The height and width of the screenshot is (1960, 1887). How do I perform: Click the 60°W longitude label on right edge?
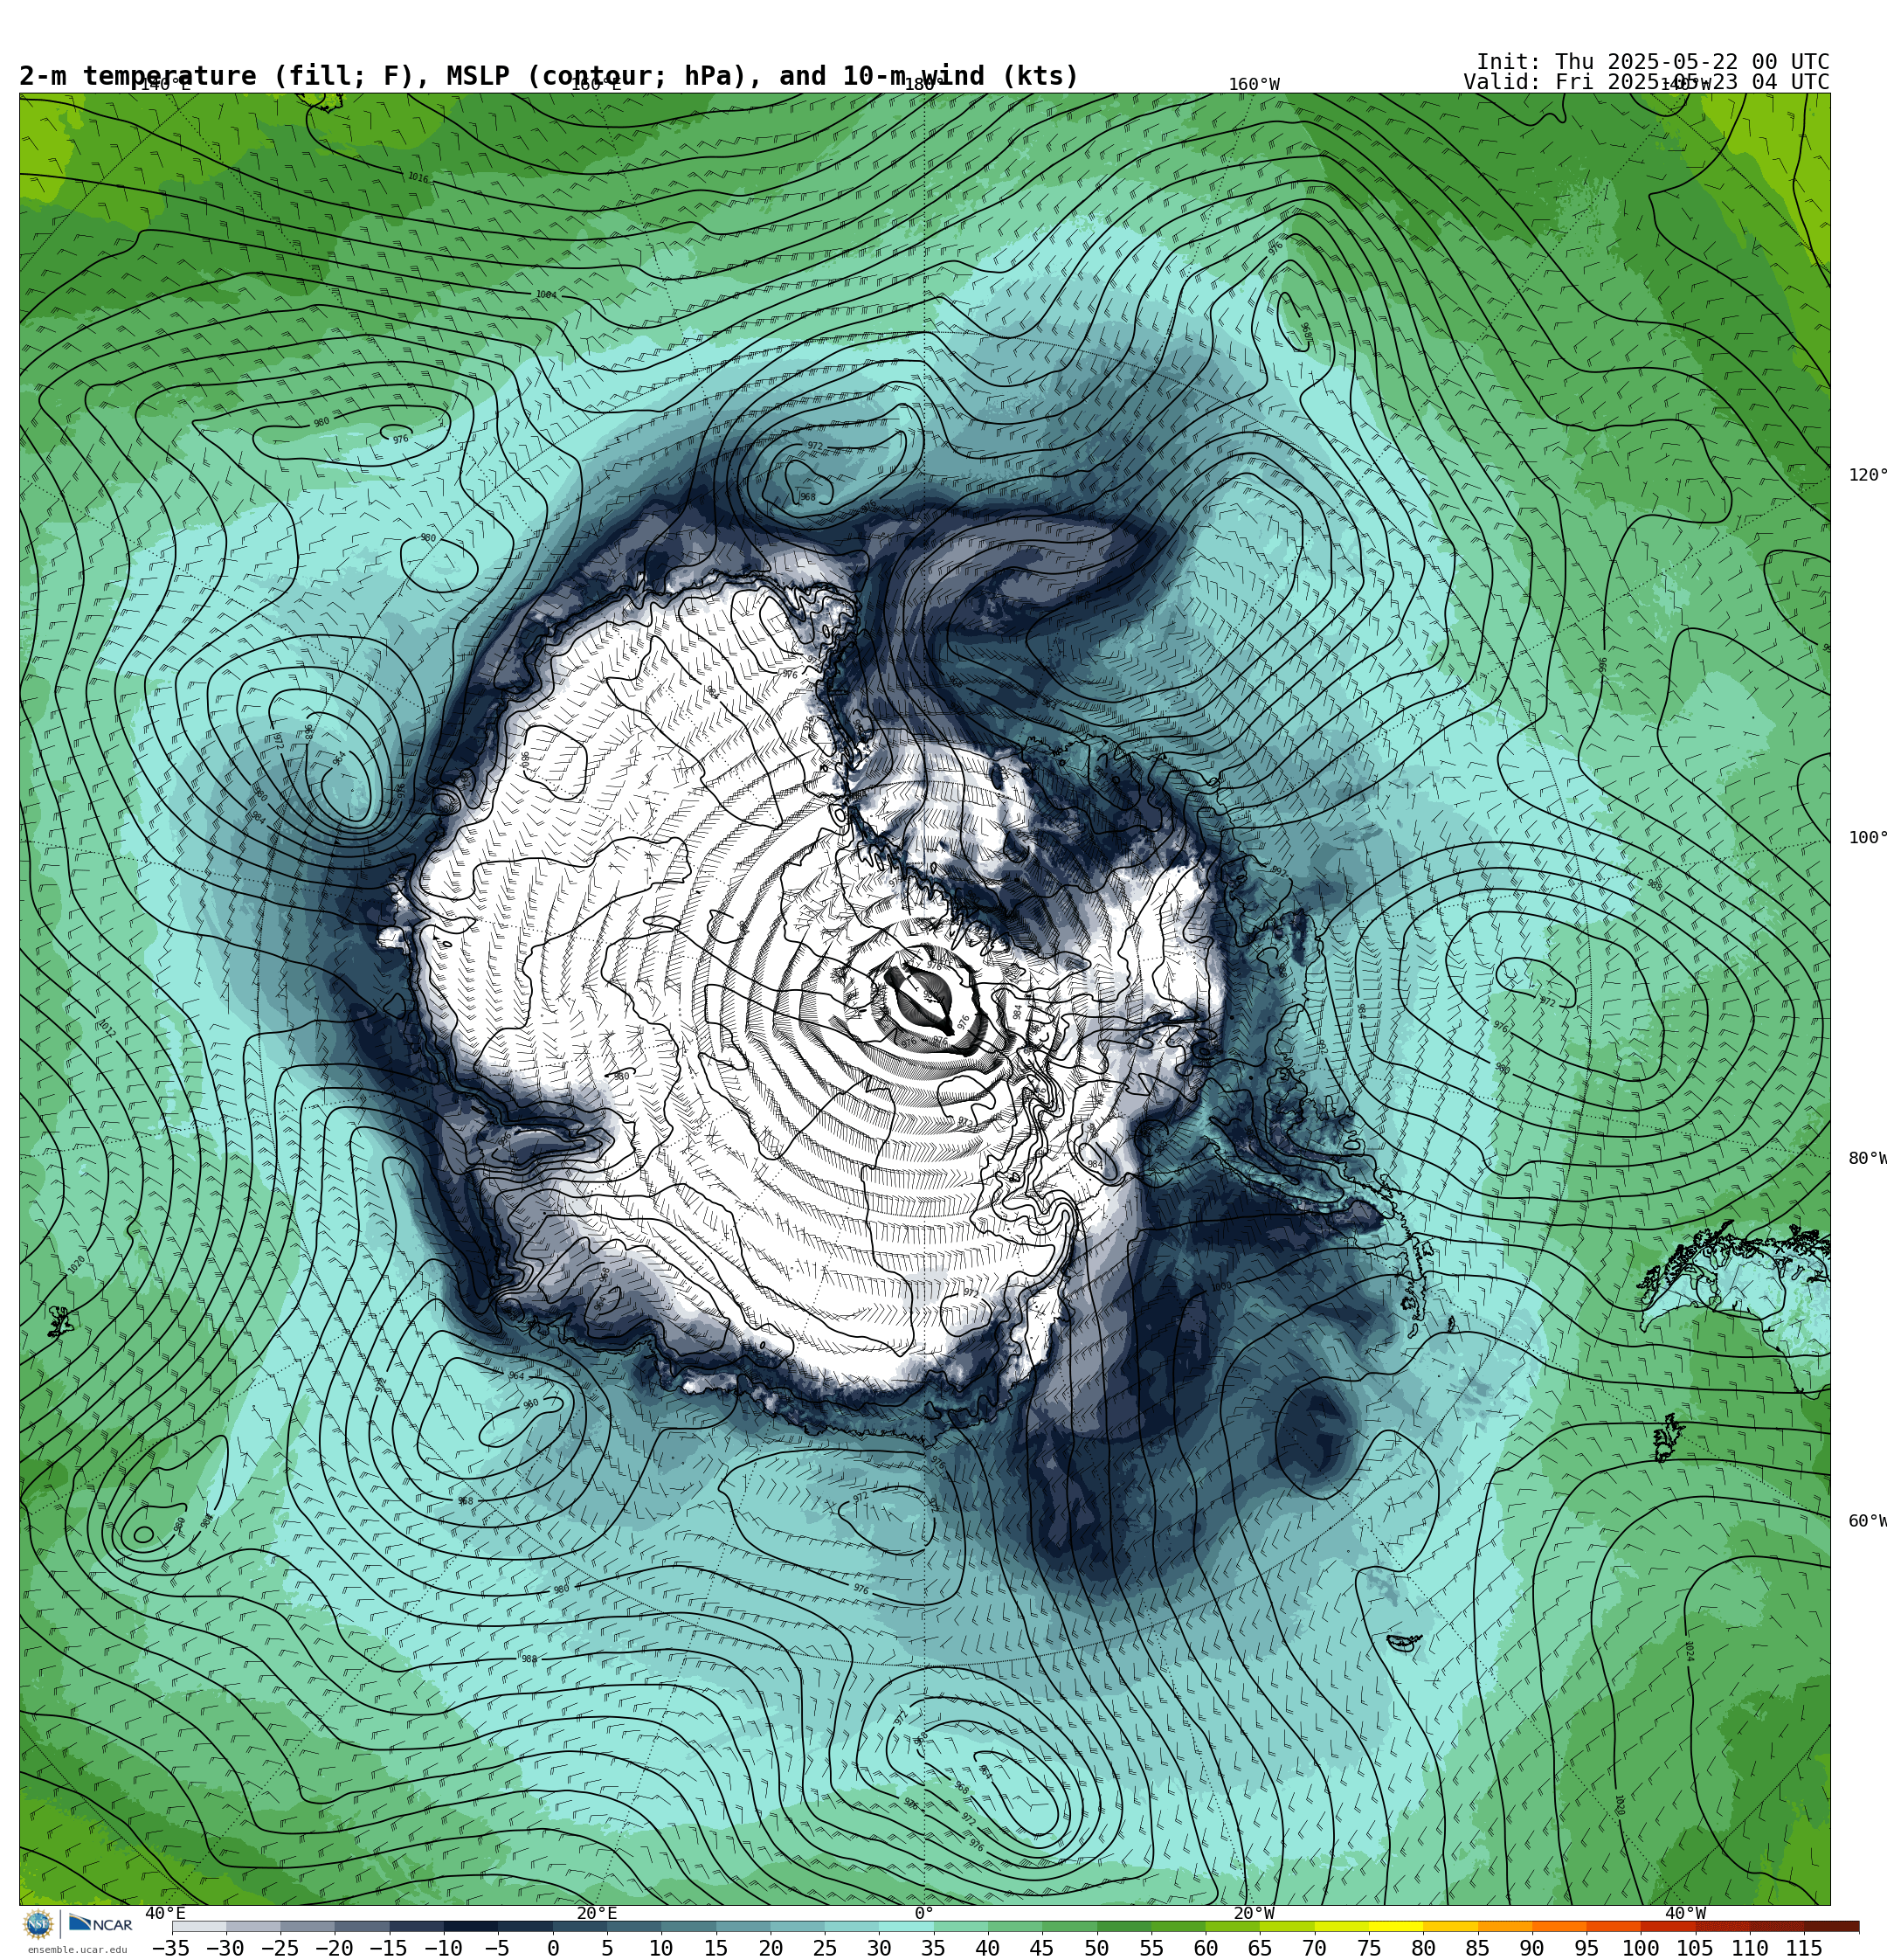tap(1867, 1521)
